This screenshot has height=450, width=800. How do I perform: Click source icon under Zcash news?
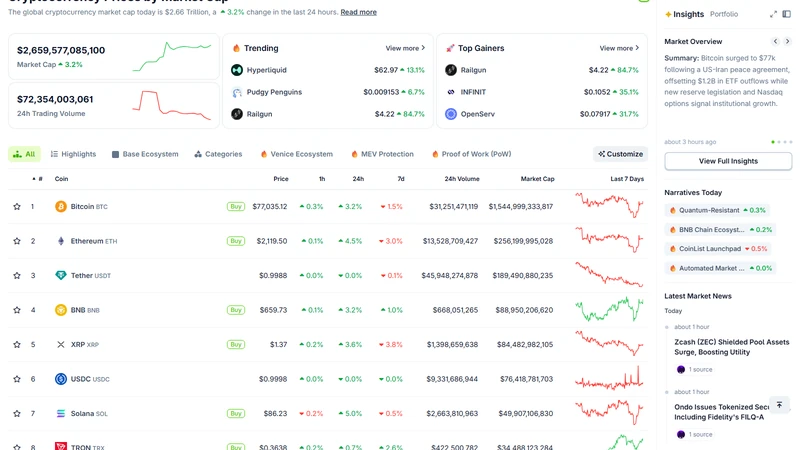681,369
